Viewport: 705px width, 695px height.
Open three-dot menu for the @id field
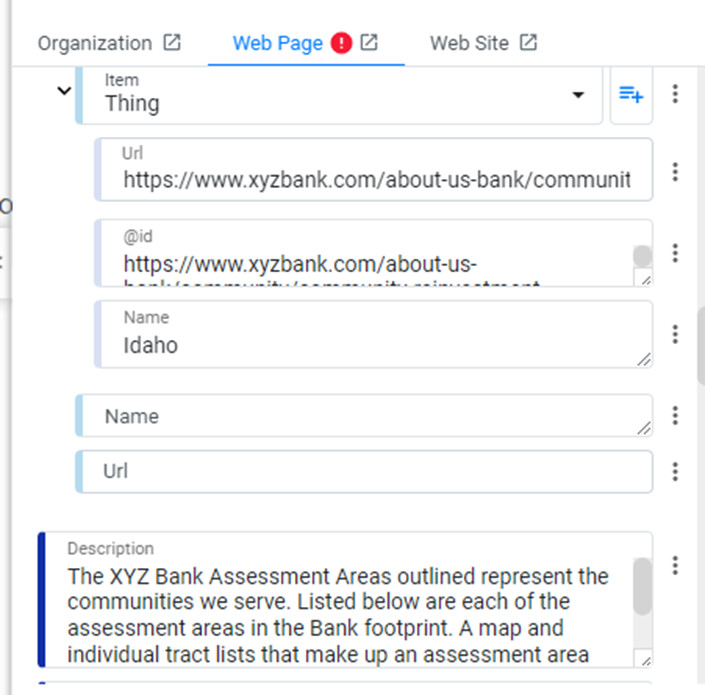[675, 253]
